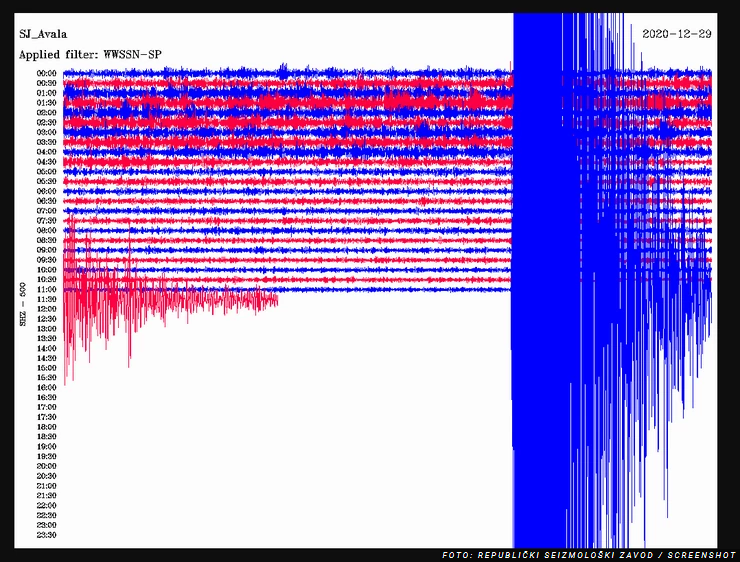Select the 23:30 time row label

click(x=46, y=535)
